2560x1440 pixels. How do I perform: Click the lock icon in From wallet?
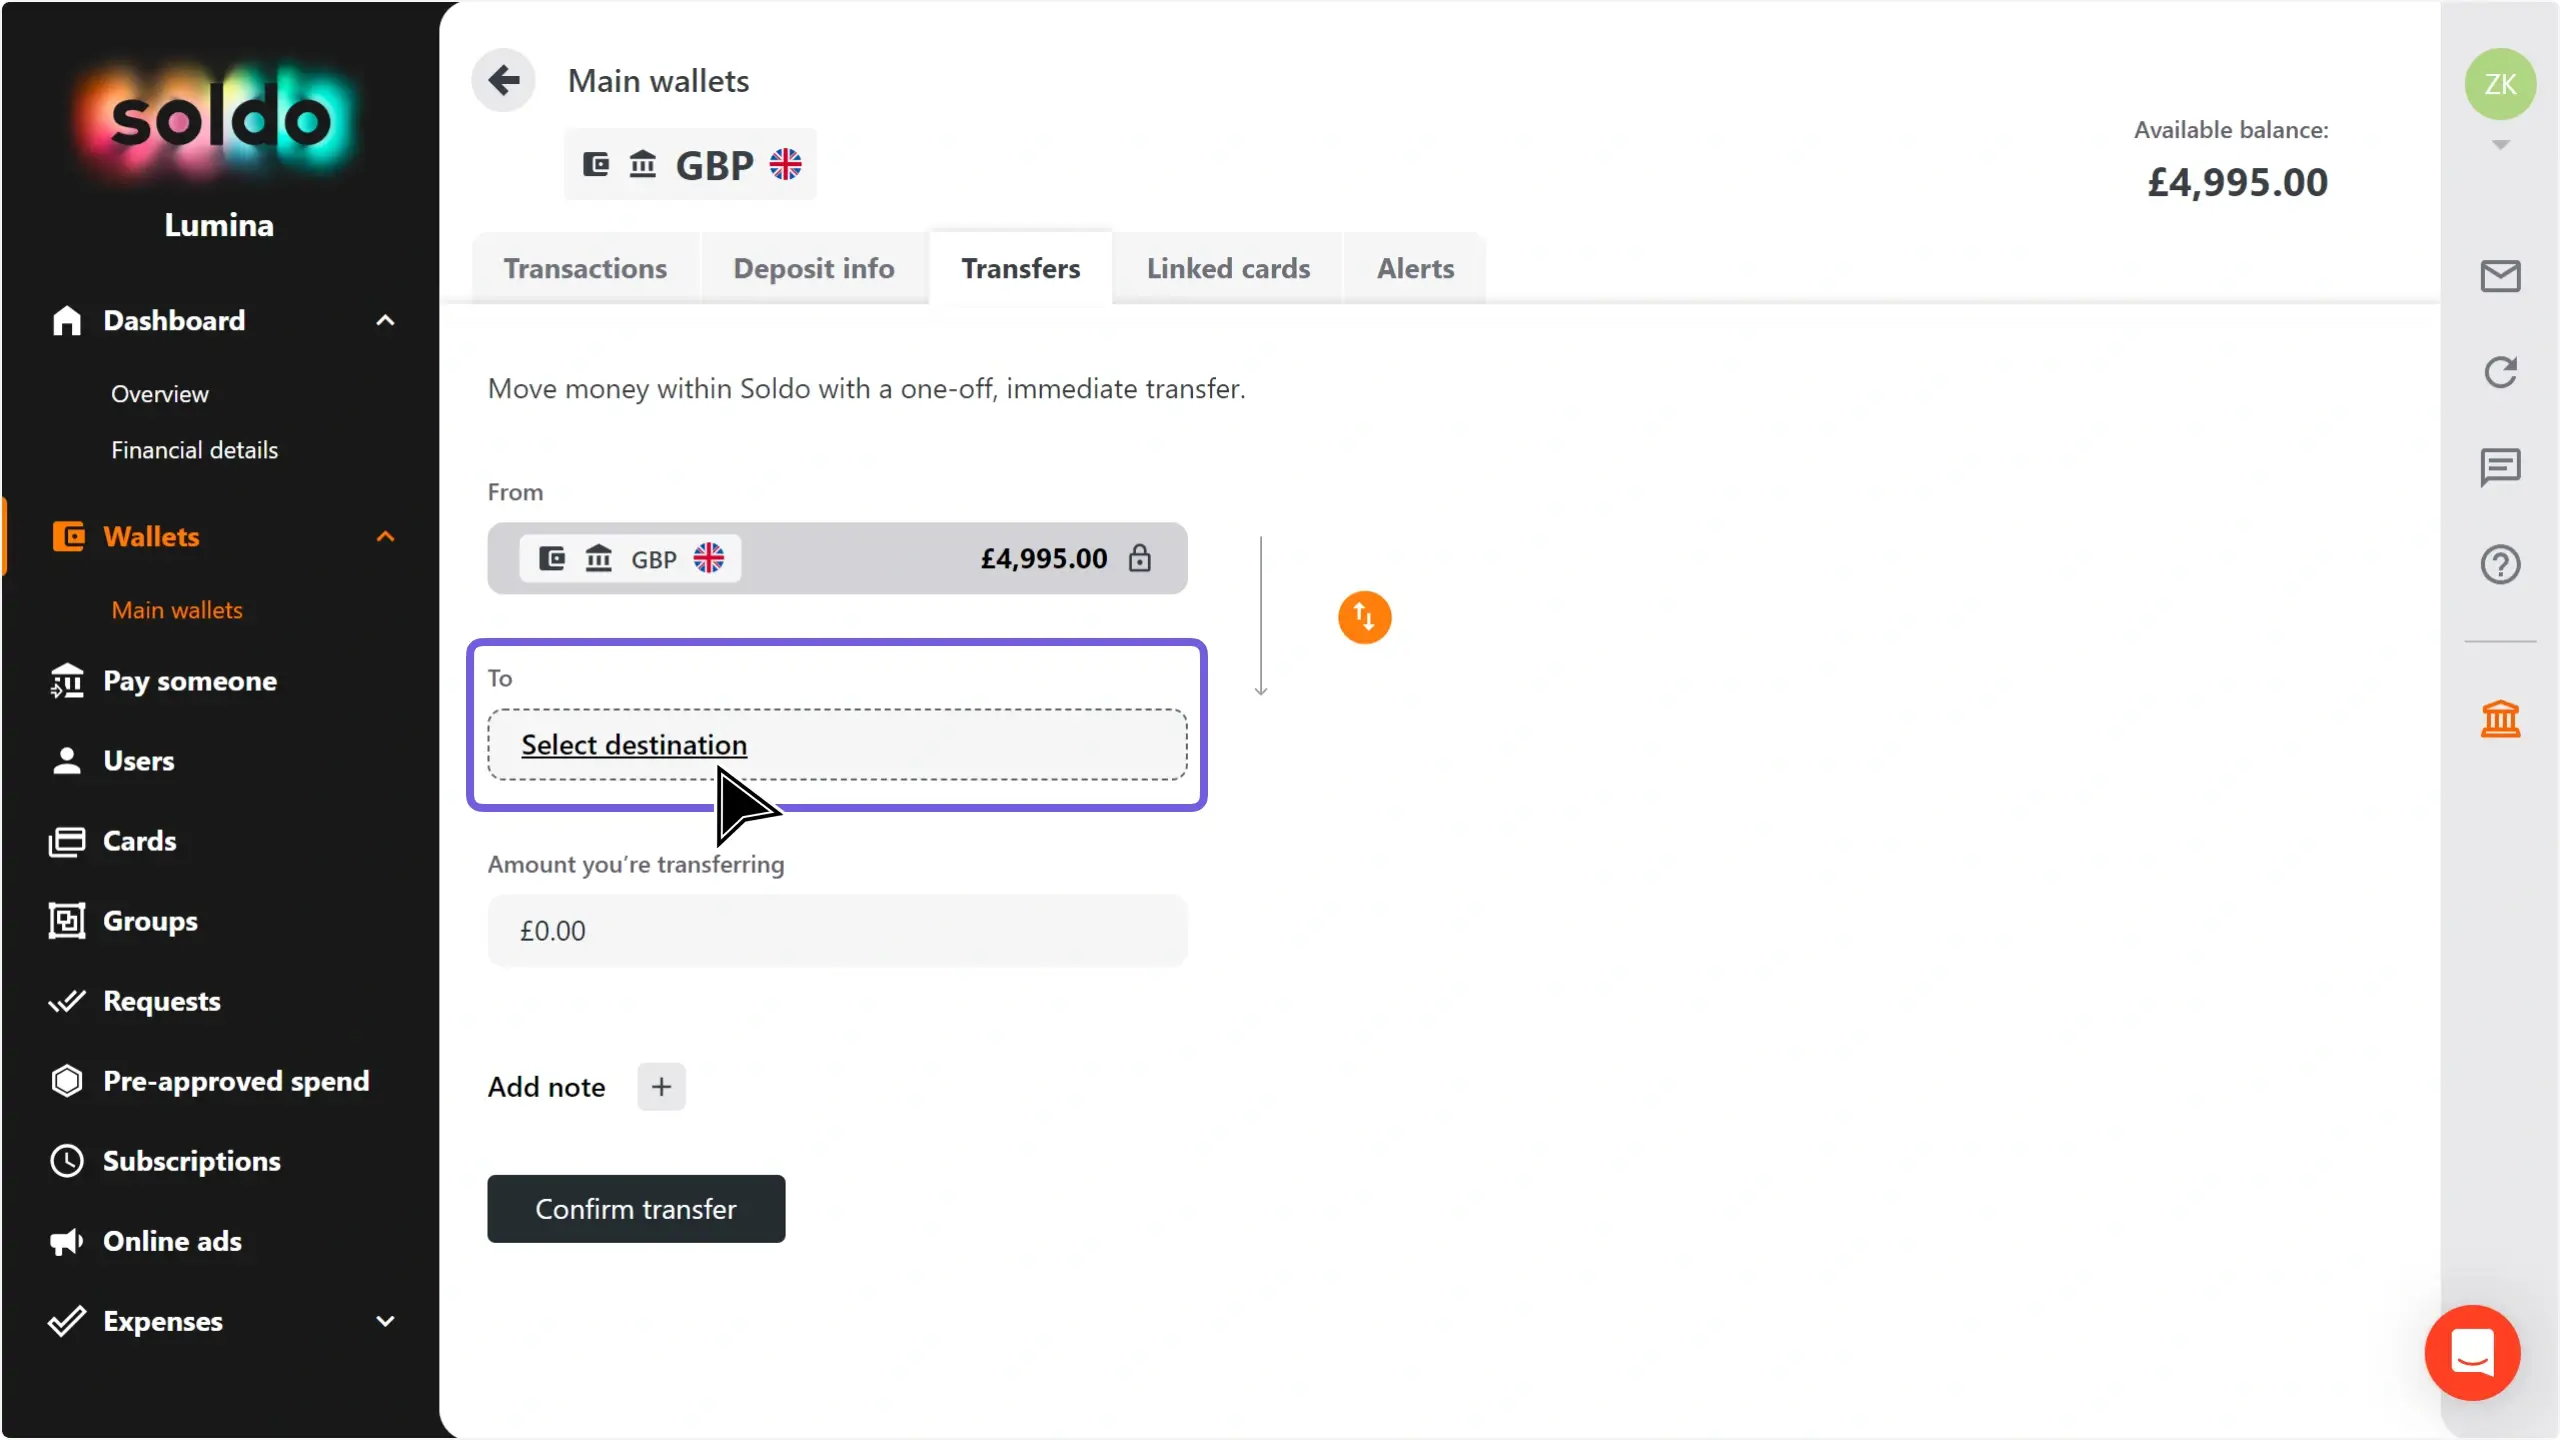[x=1140, y=558]
